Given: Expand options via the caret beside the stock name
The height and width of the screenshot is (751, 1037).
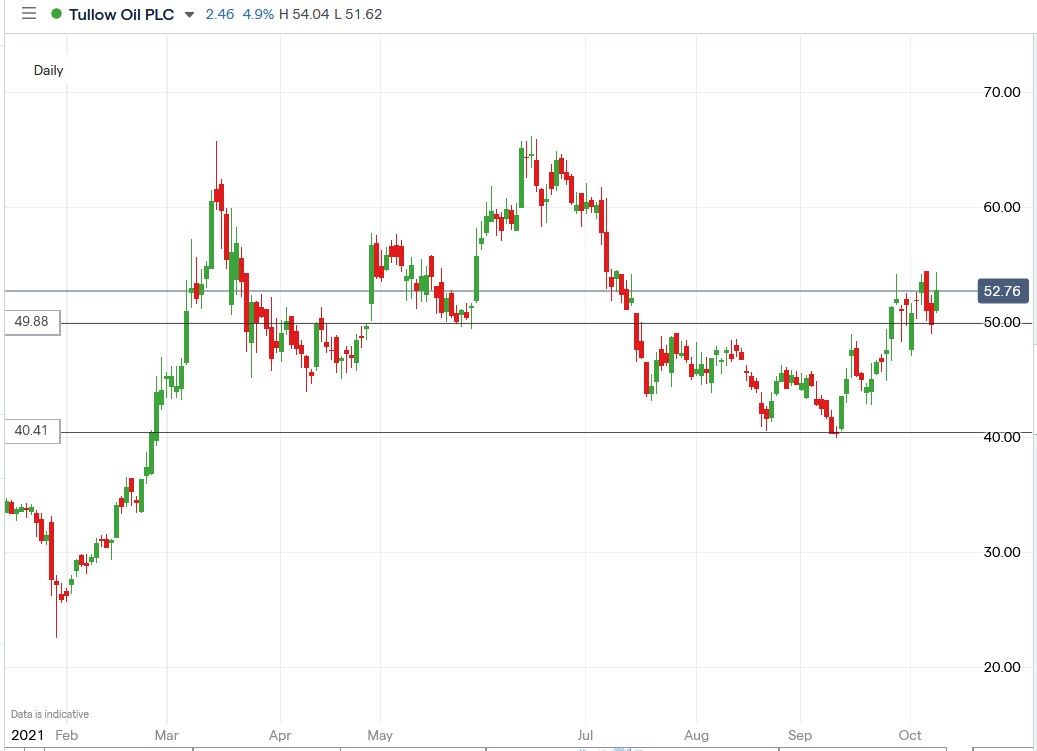Looking at the screenshot, I should pos(188,15).
